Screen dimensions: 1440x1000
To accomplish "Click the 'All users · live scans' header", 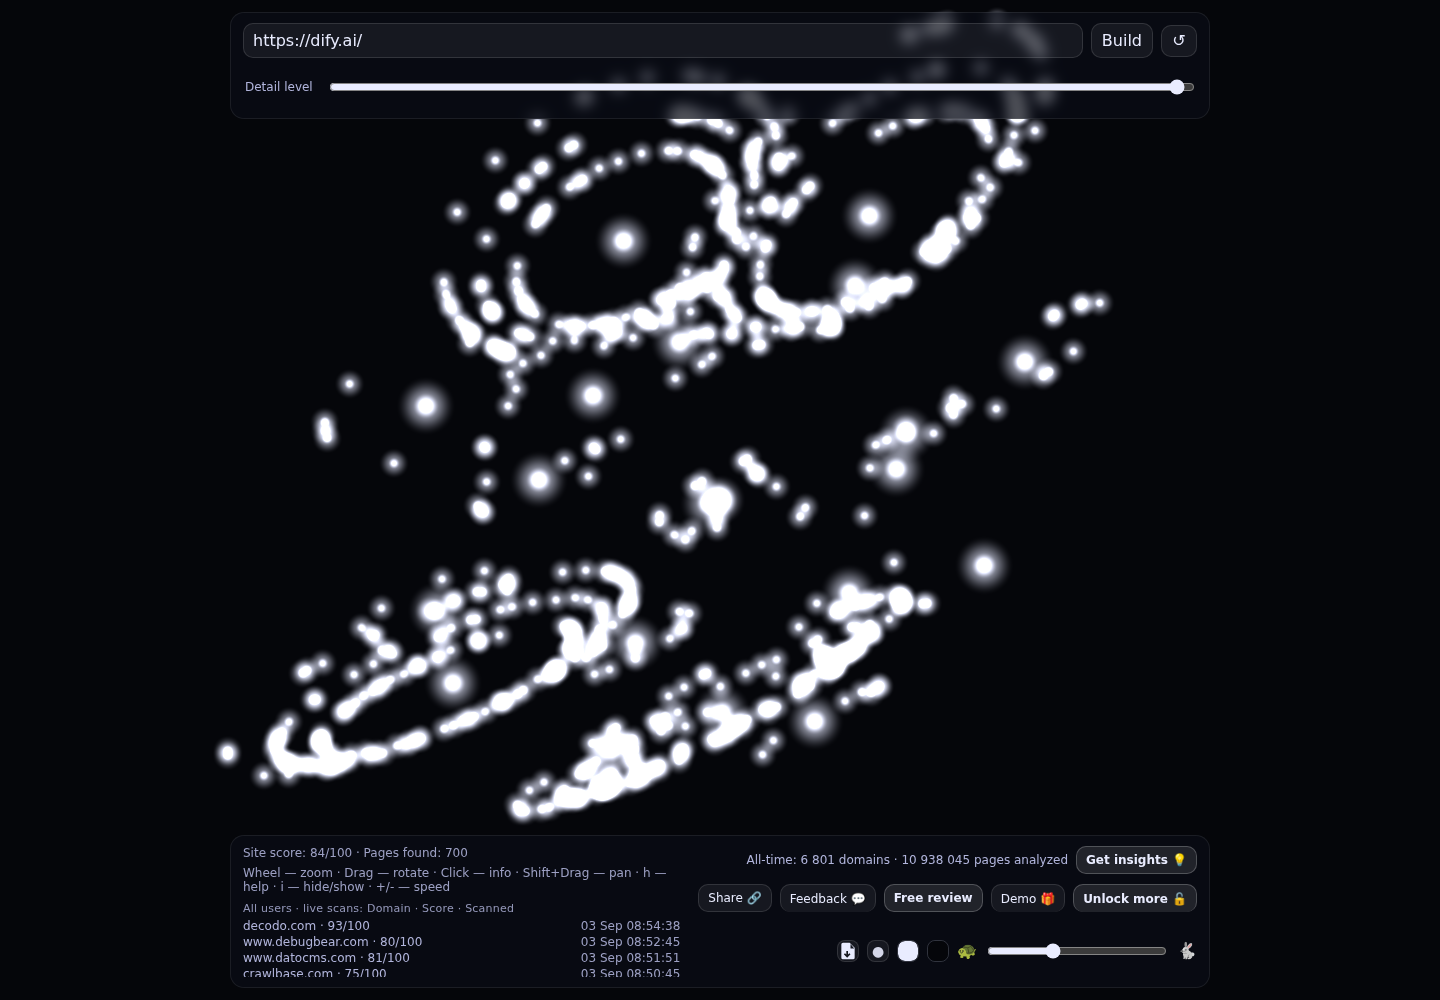I will click(378, 908).
